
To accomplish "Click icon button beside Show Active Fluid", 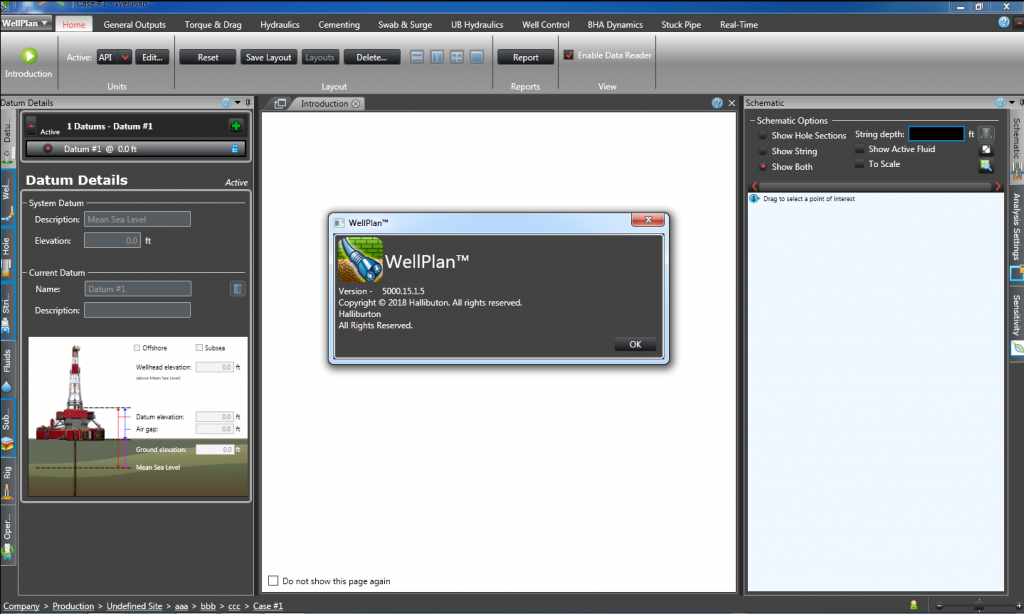I will [x=986, y=150].
